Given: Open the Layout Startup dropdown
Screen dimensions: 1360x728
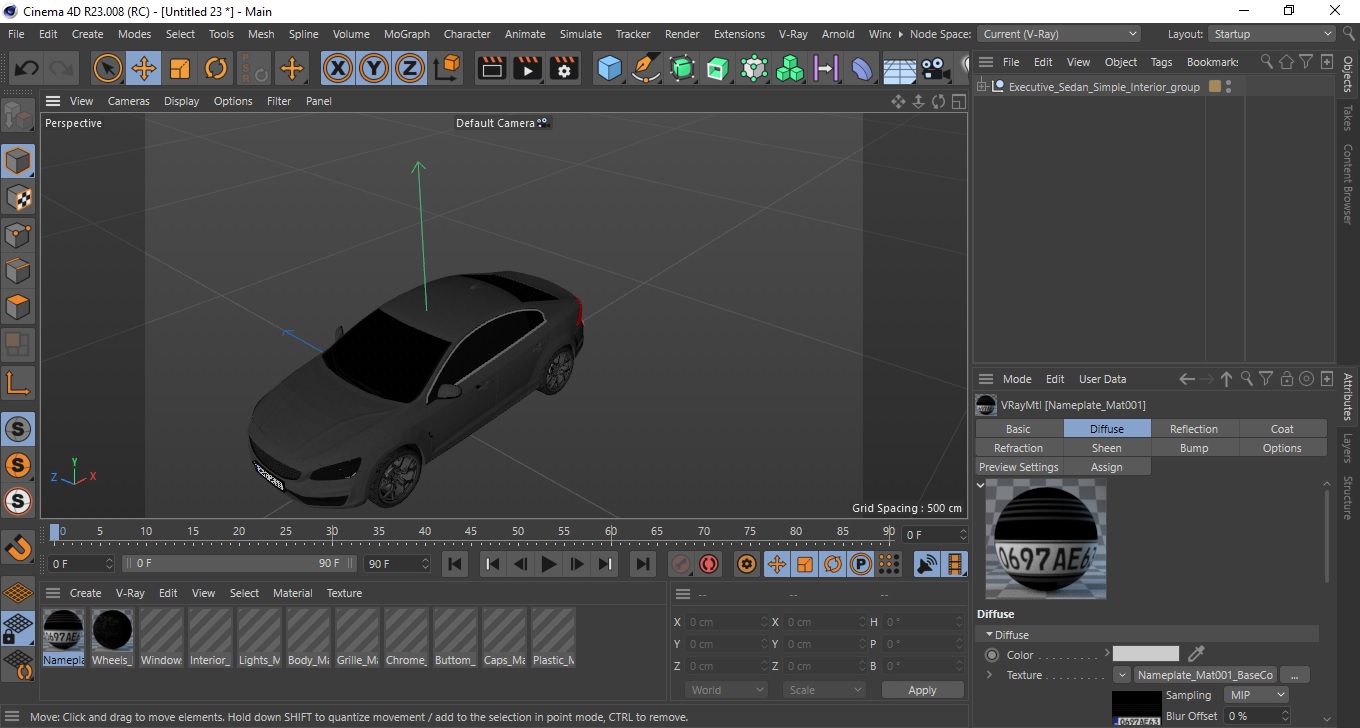Looking at the screenshot, I should pos(1271,34).
